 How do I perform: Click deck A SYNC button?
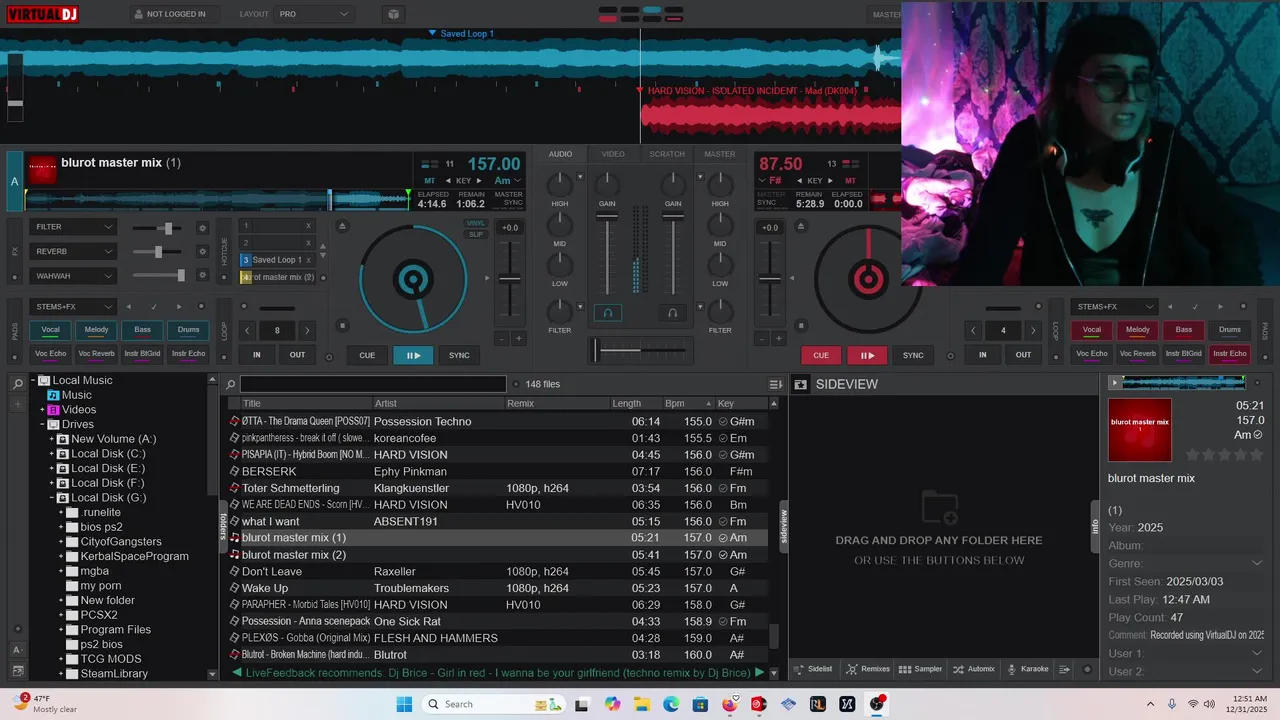(x=459, y=355)
